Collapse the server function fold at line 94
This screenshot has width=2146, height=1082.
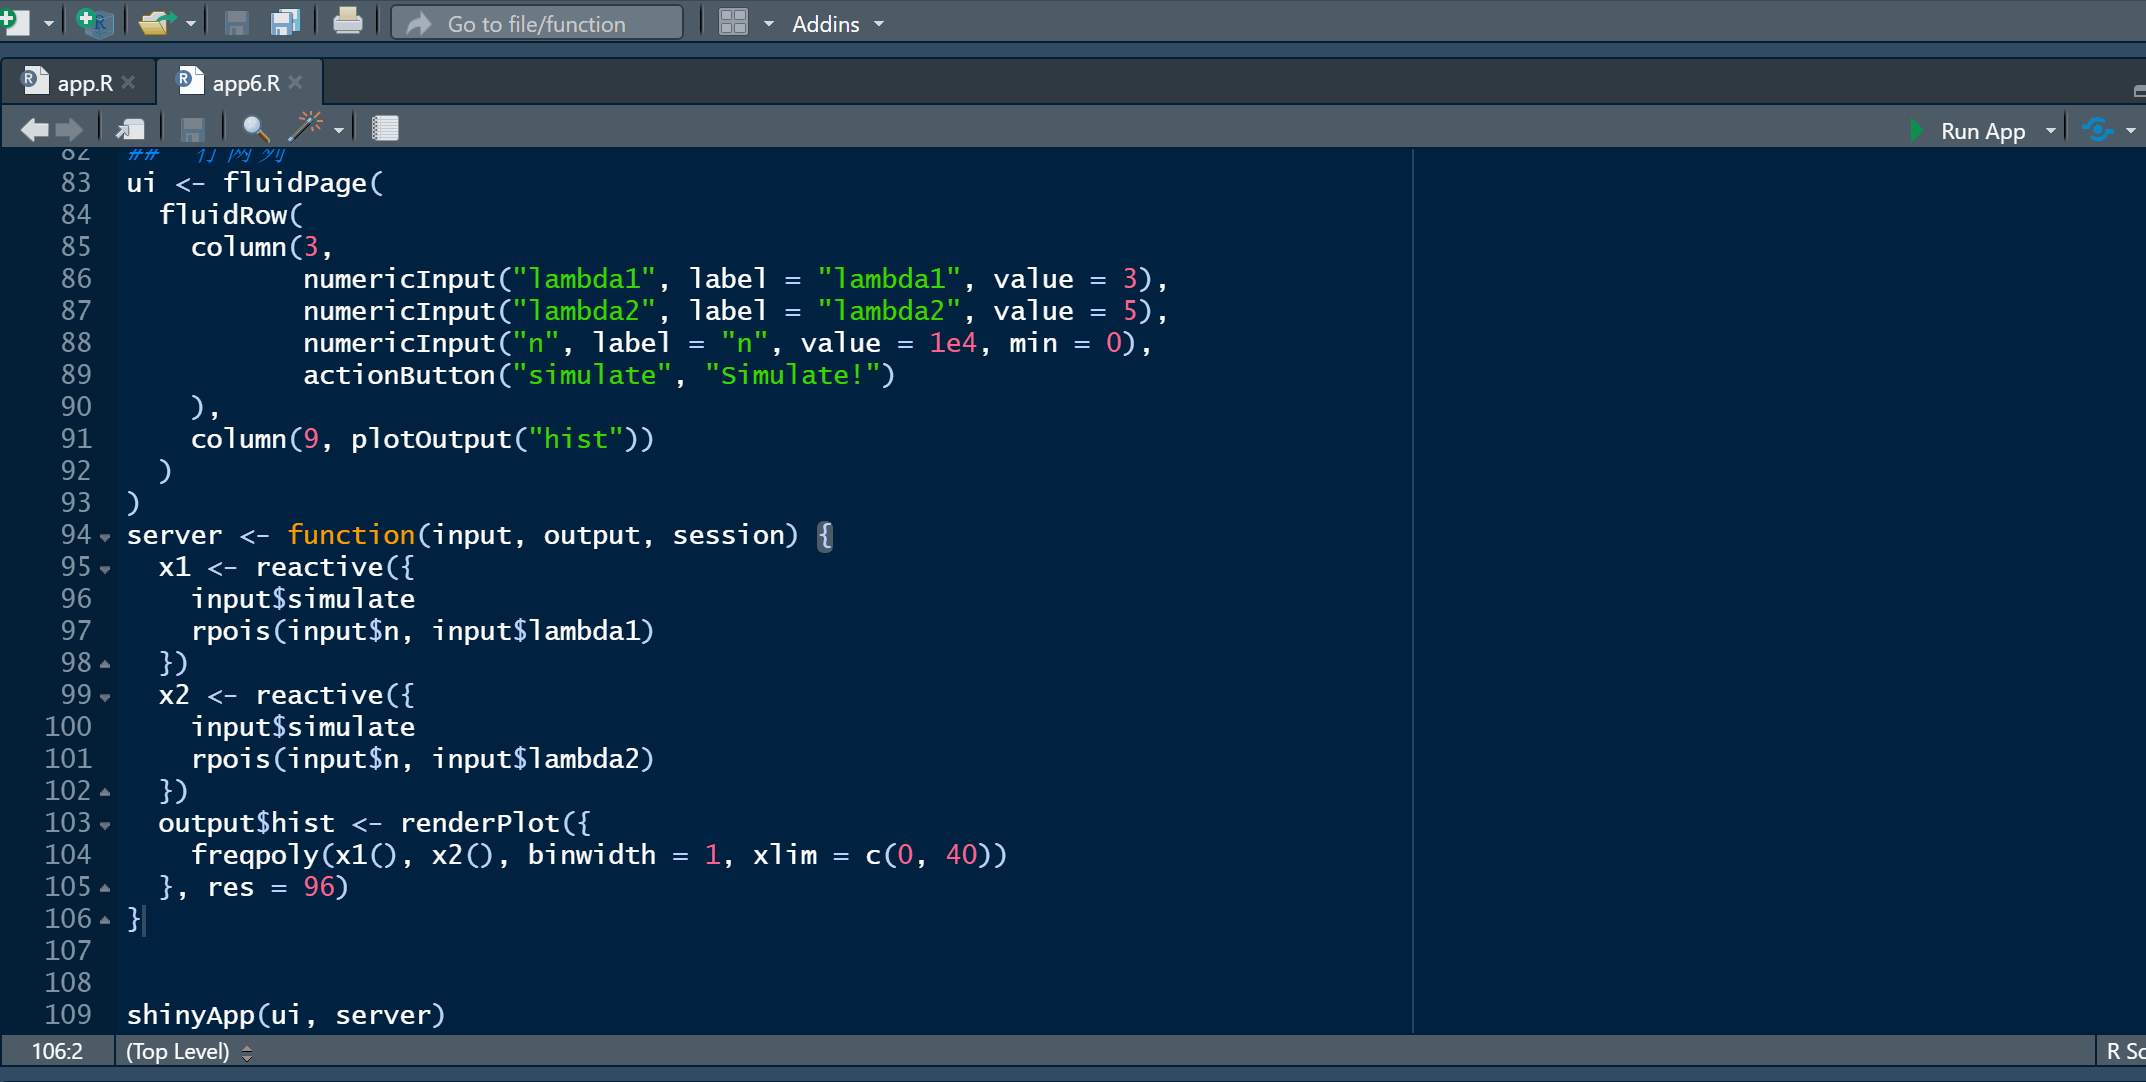click(105, 538)
